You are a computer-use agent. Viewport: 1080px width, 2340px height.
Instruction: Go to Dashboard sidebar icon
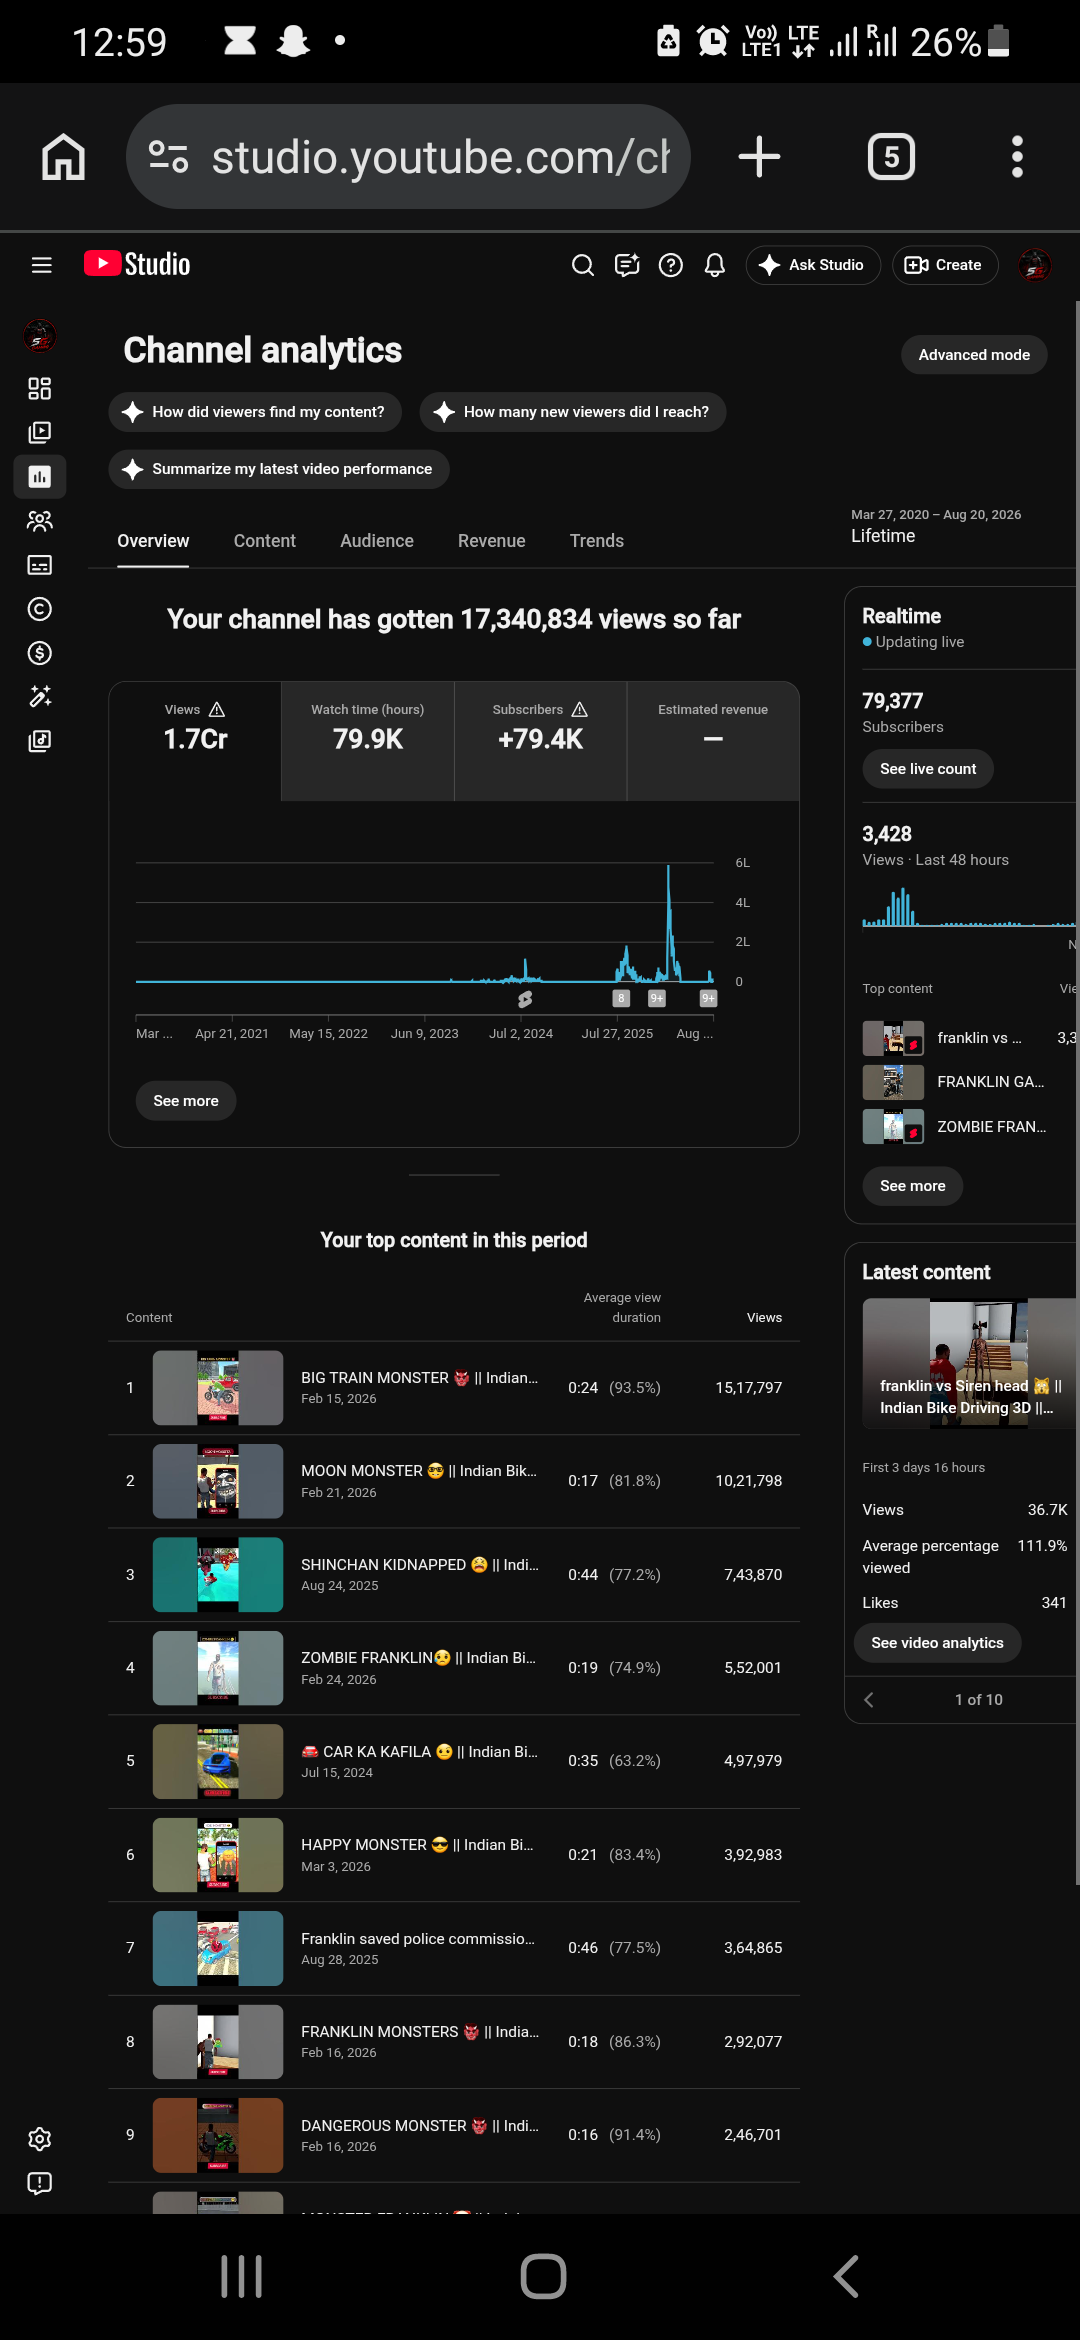(40, 389)
